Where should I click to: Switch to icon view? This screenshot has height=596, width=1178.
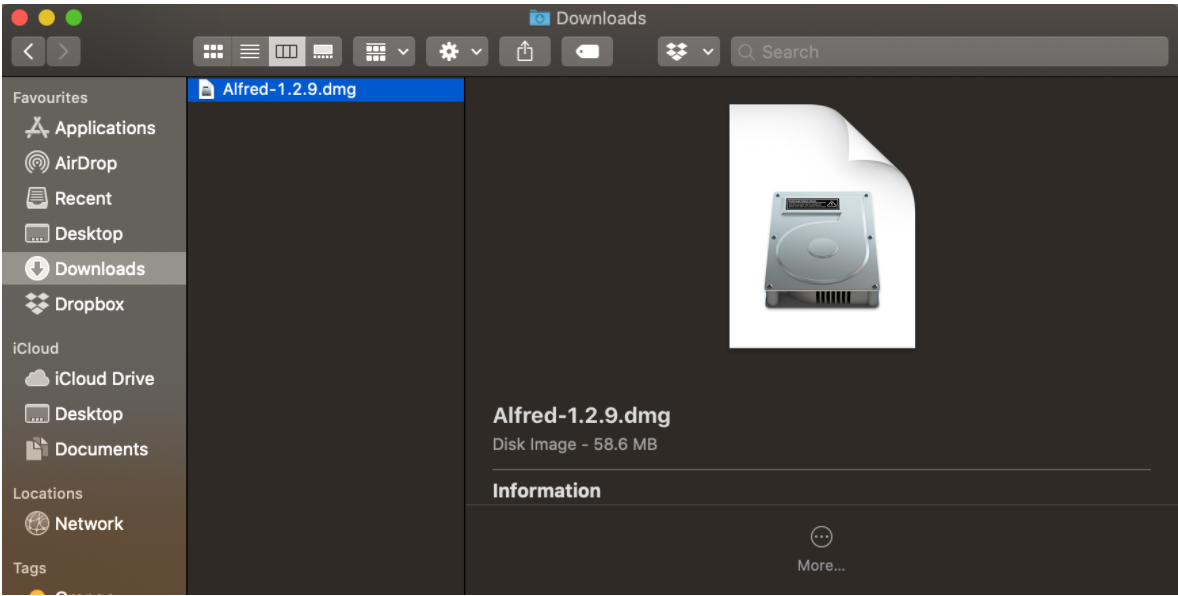(x=213, y=51)
